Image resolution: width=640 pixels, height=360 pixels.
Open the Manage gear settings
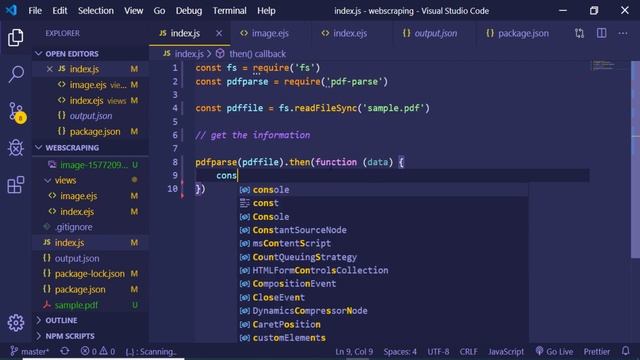coord(16,323)
